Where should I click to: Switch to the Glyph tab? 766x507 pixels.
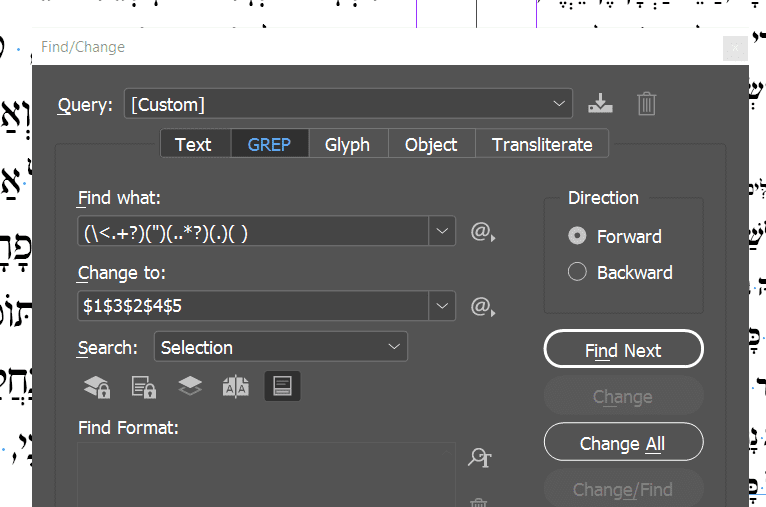pyautogui.click(x=347, y=144)
